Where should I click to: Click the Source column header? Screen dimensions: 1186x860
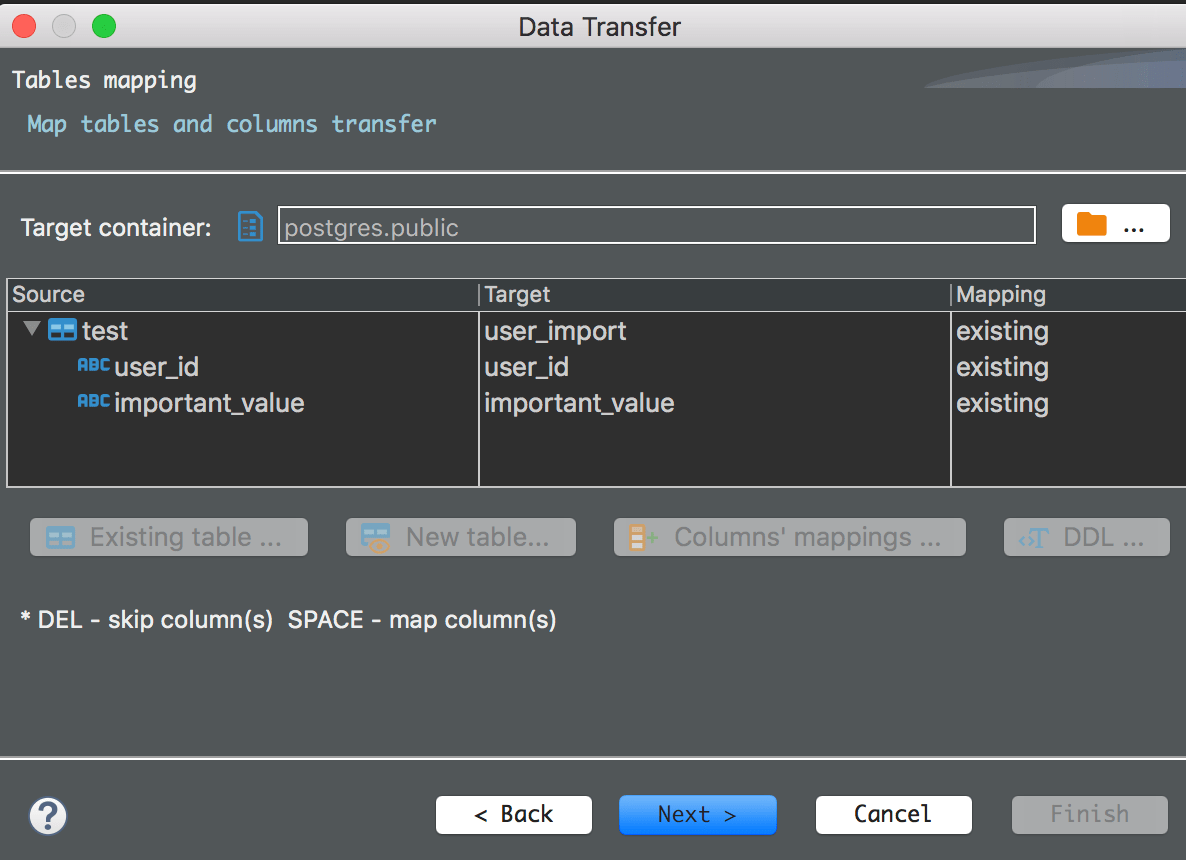pos(243,295)
